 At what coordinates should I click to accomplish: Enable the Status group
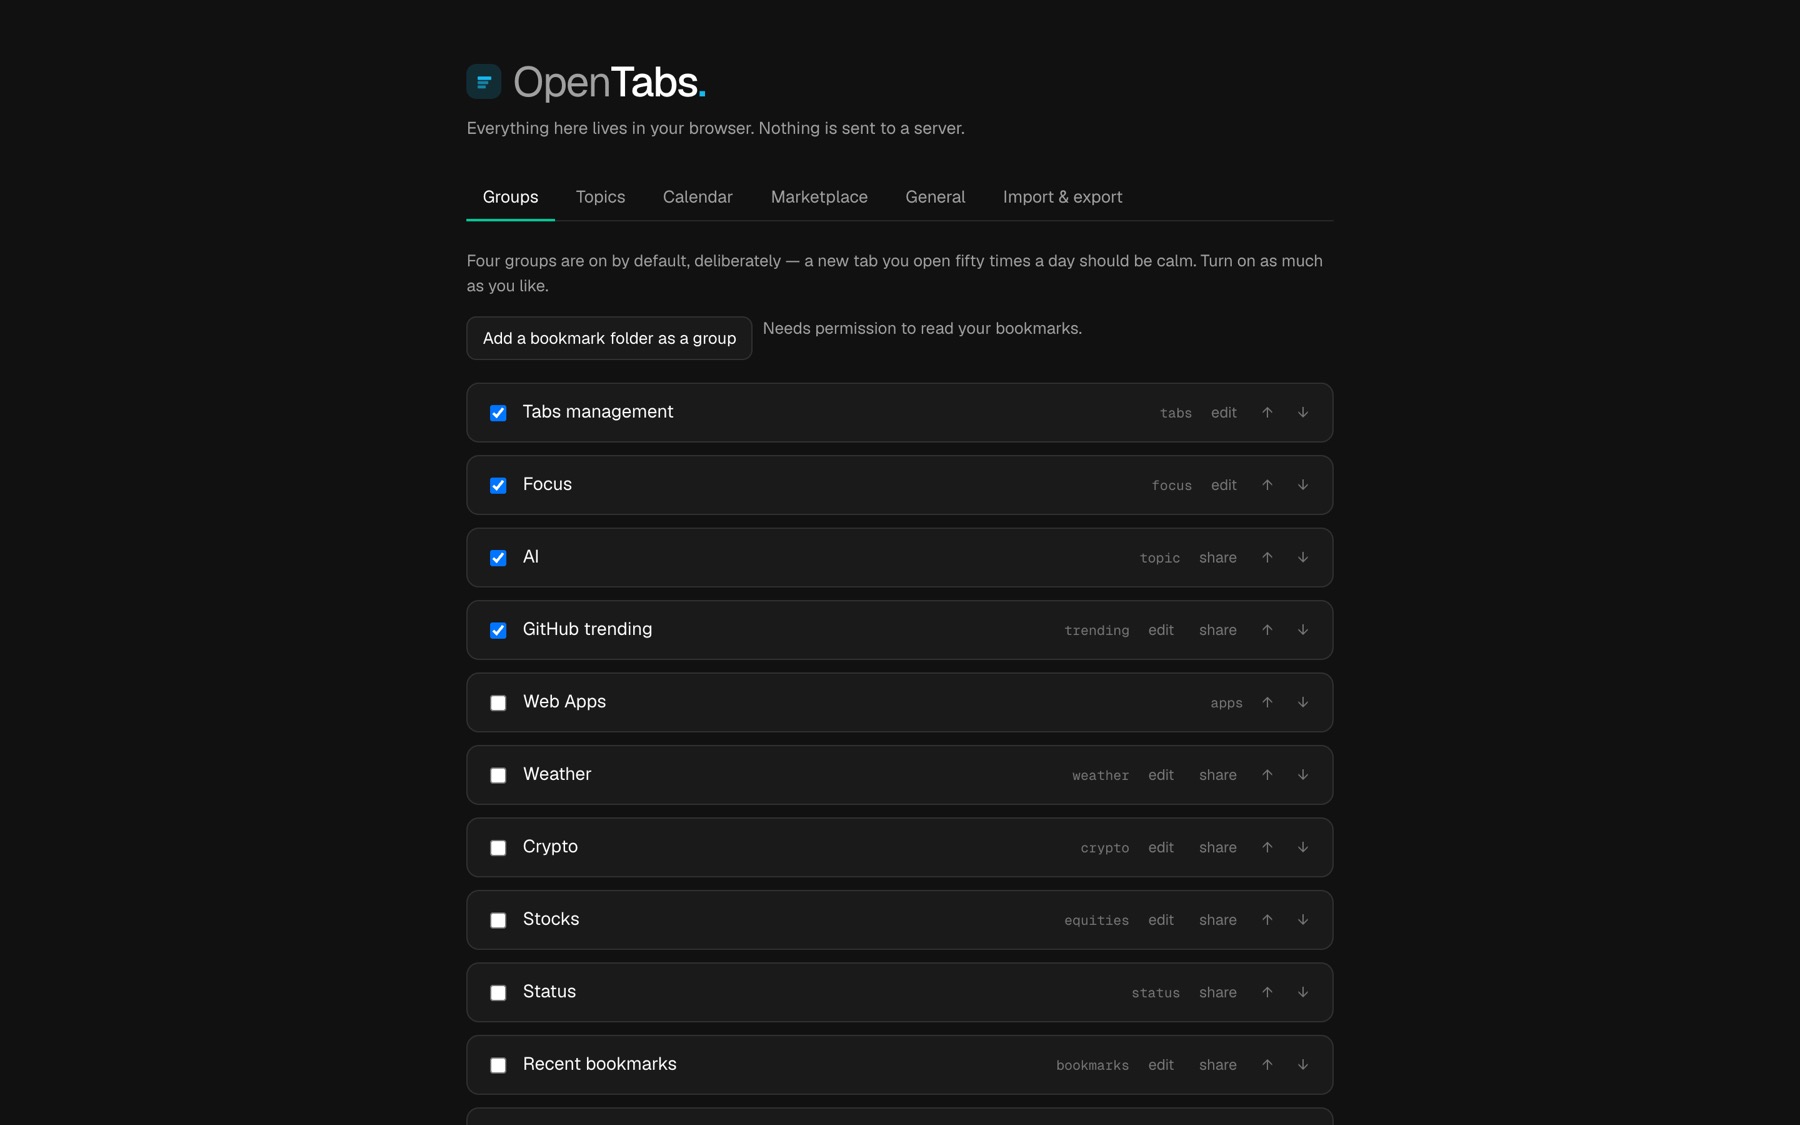pyautogui.click(x=498, y=993)
